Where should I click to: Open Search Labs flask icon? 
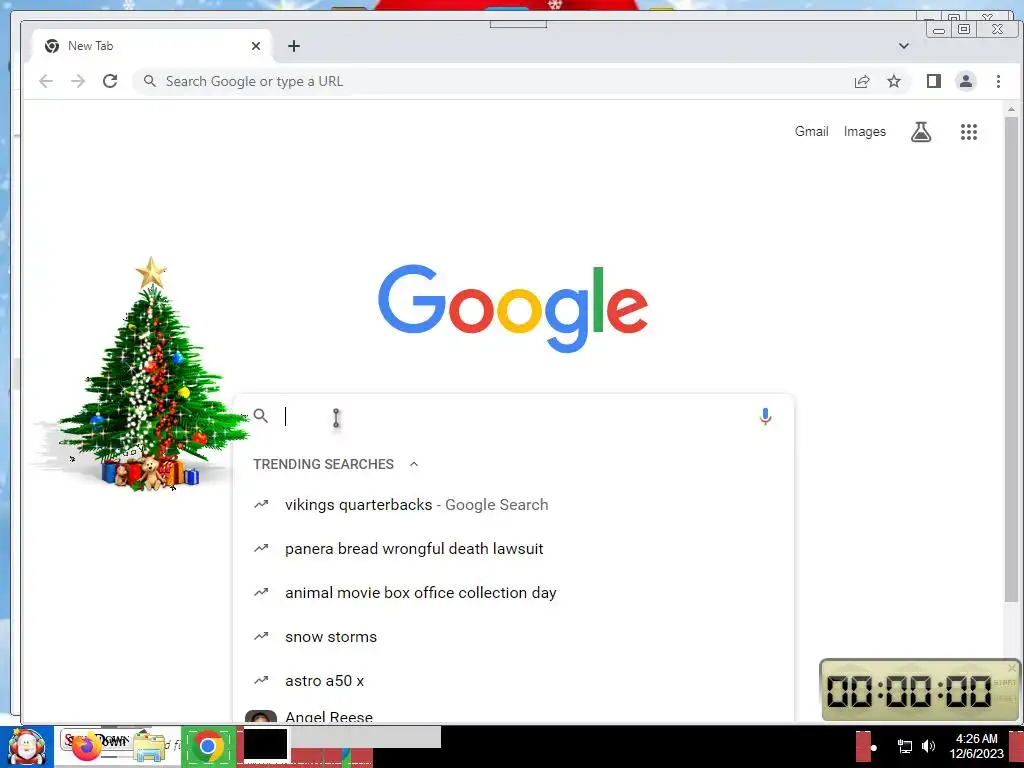point(921,132)
